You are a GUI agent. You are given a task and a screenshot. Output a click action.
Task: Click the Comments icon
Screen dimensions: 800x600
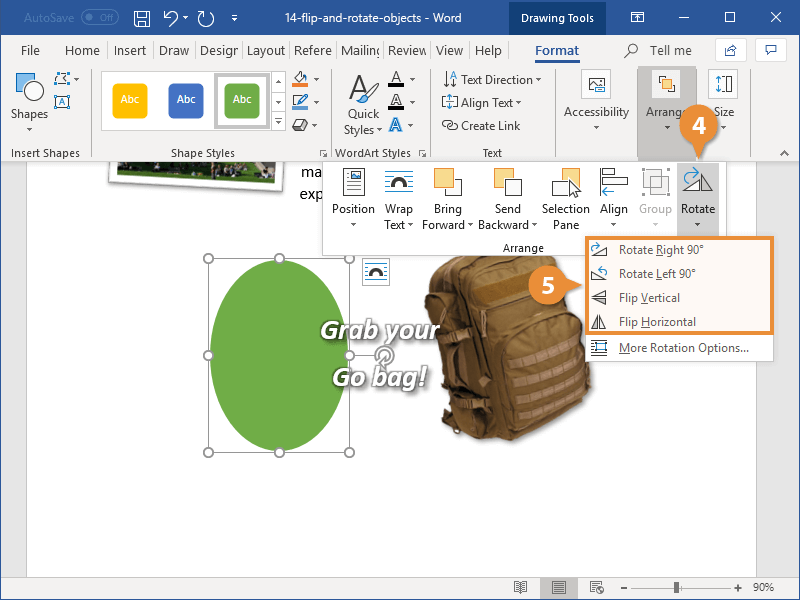pyautogui.click(x=770, y=50)
